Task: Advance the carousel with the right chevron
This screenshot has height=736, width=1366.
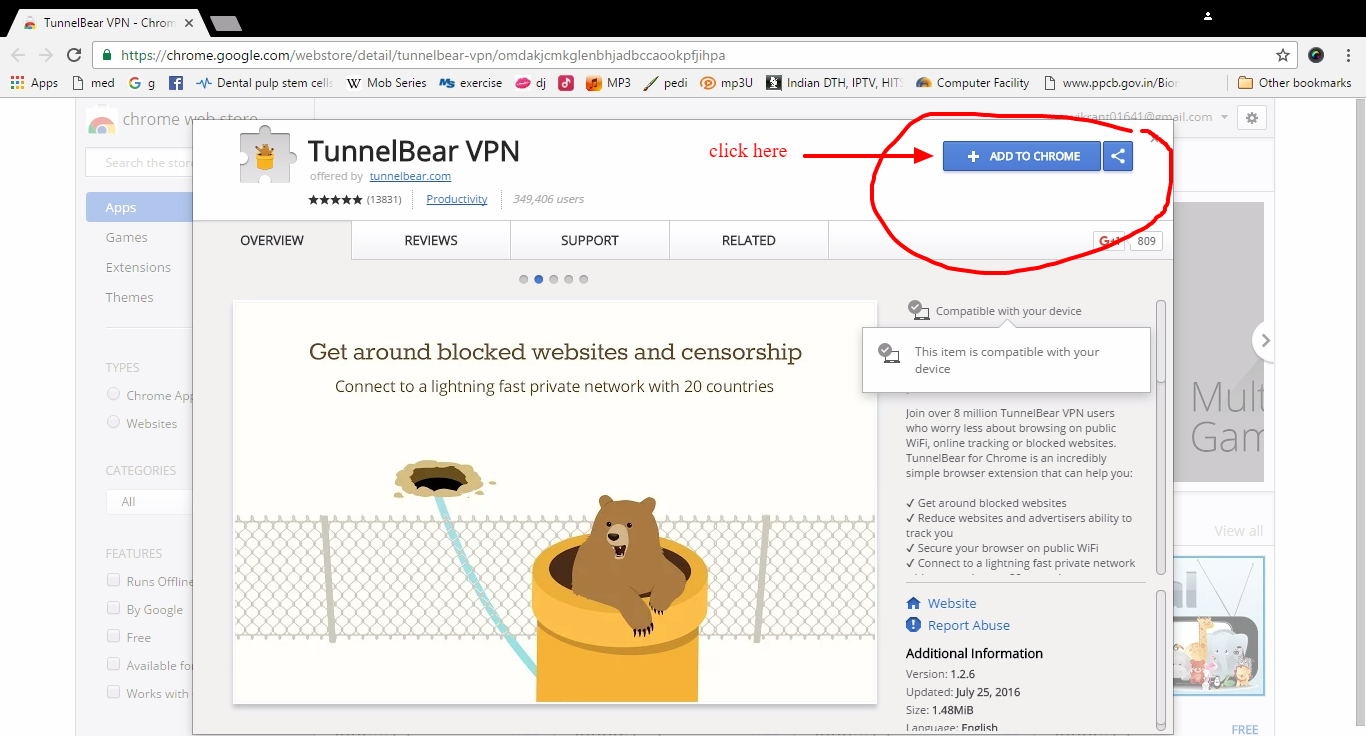Action: tap(1265, 341)
